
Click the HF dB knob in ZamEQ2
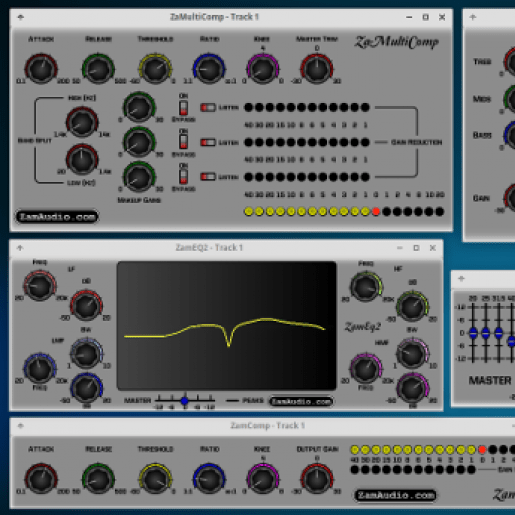[x=413, y=307]
